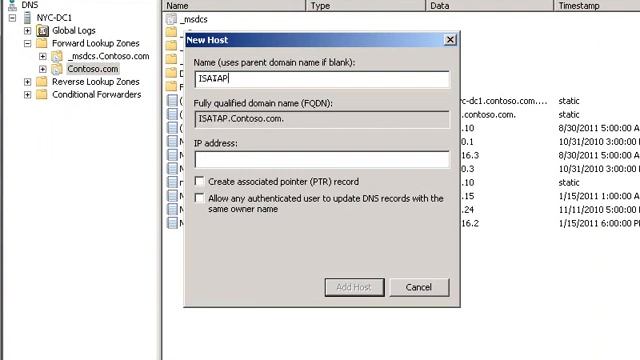Viewport: 640px width, 360px height.
Task: Expand the Global Logs node
Action: (x=27, y=31)
